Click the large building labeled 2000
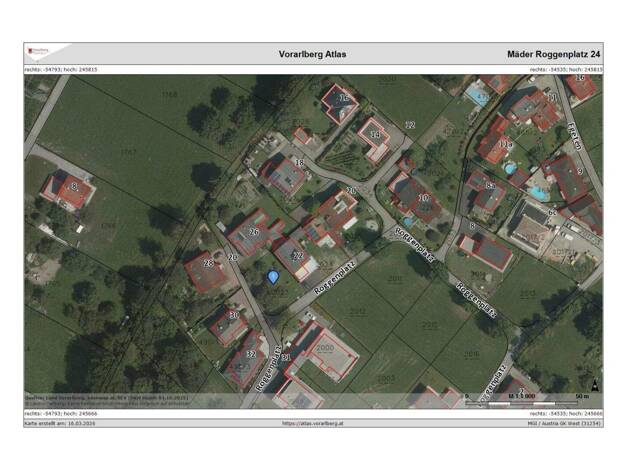The width and height of the screenshot is (626, 470). pos(323,351)
